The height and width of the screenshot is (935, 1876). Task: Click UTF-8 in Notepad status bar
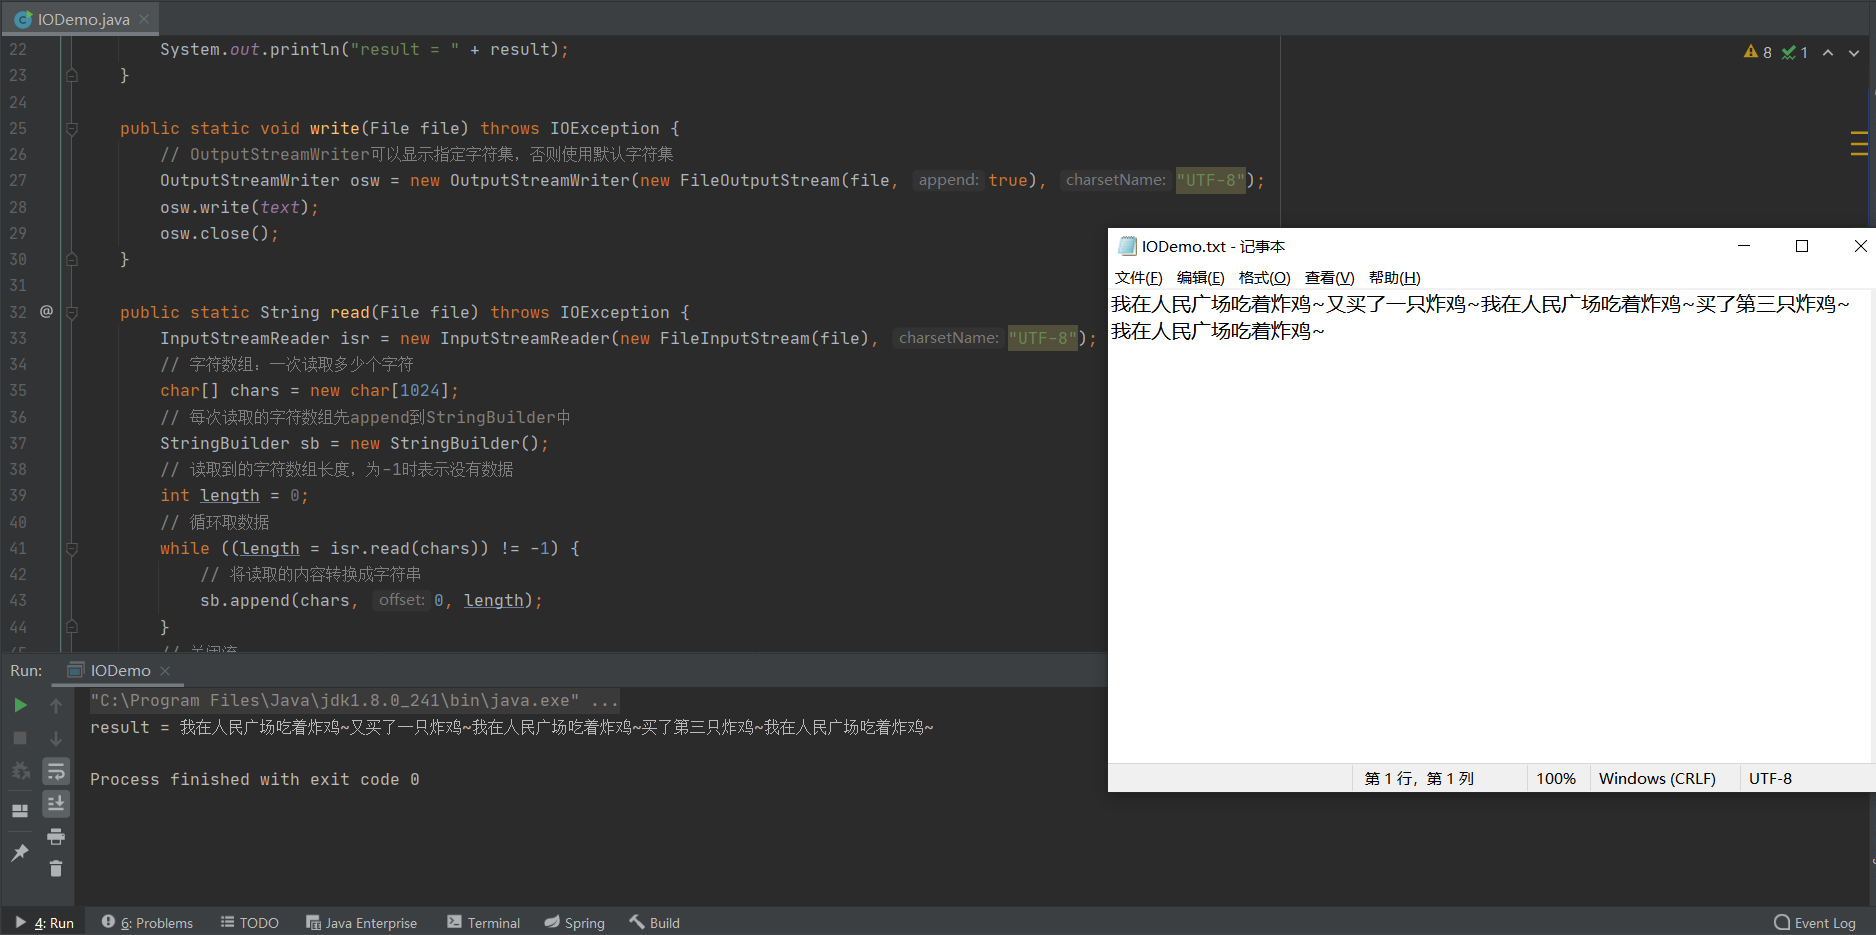(x=1770, y=779)
